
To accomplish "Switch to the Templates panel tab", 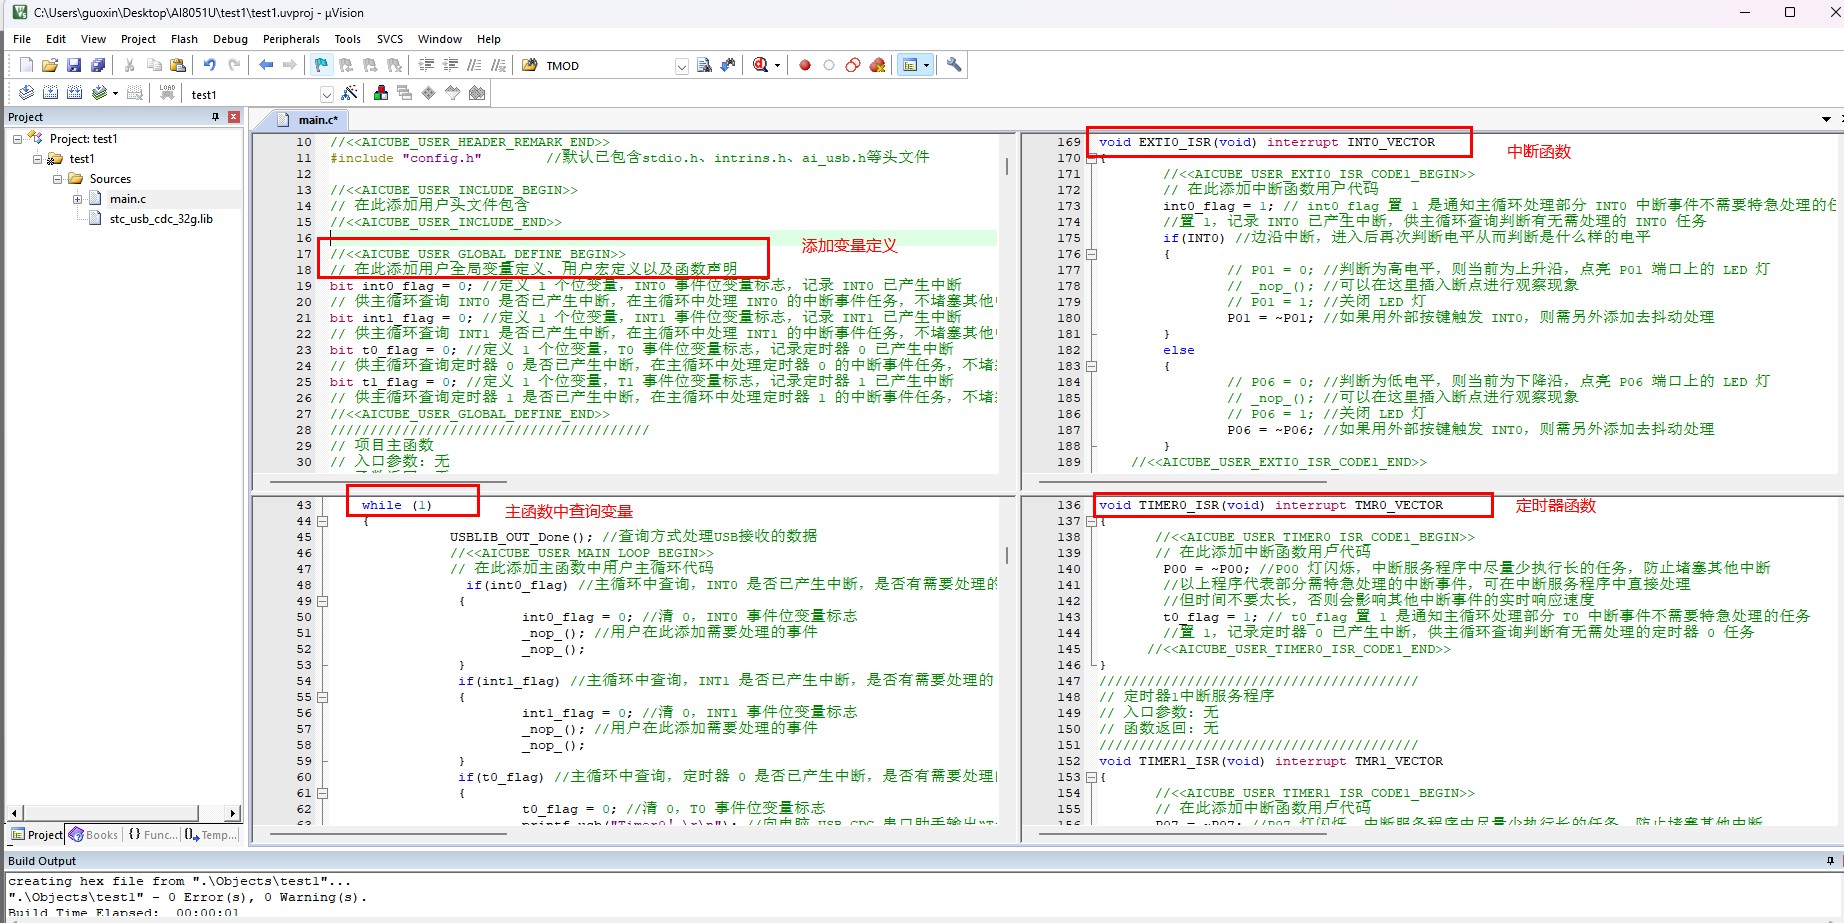I will pyautogui.click(x=211, y=835).
